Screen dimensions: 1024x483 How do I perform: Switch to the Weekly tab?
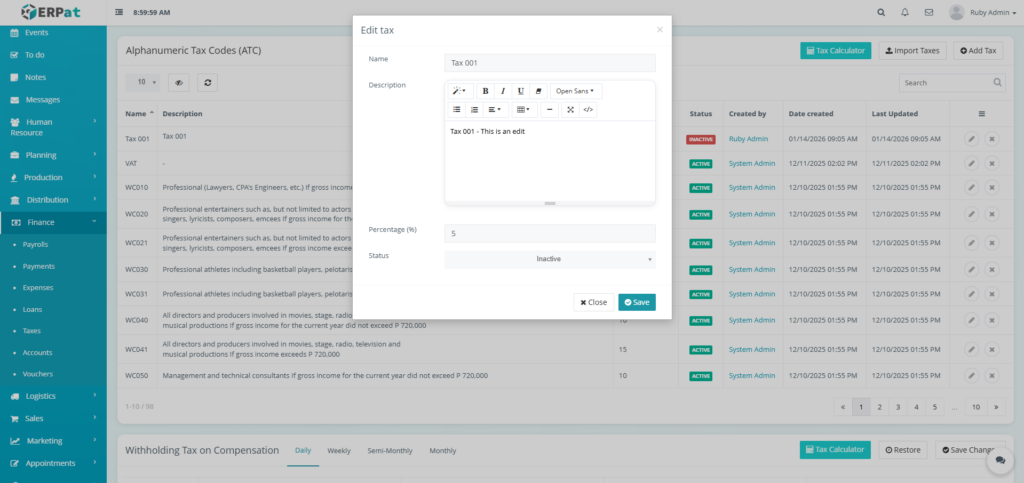339,451
